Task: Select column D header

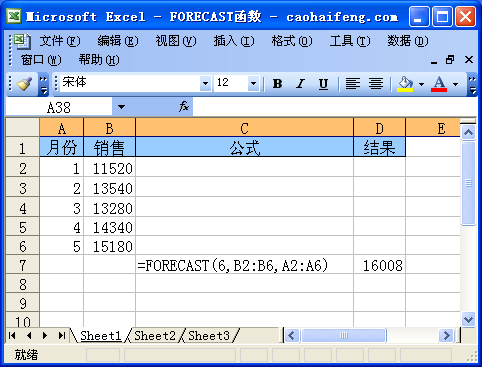Action: click(x=380, y=128)
